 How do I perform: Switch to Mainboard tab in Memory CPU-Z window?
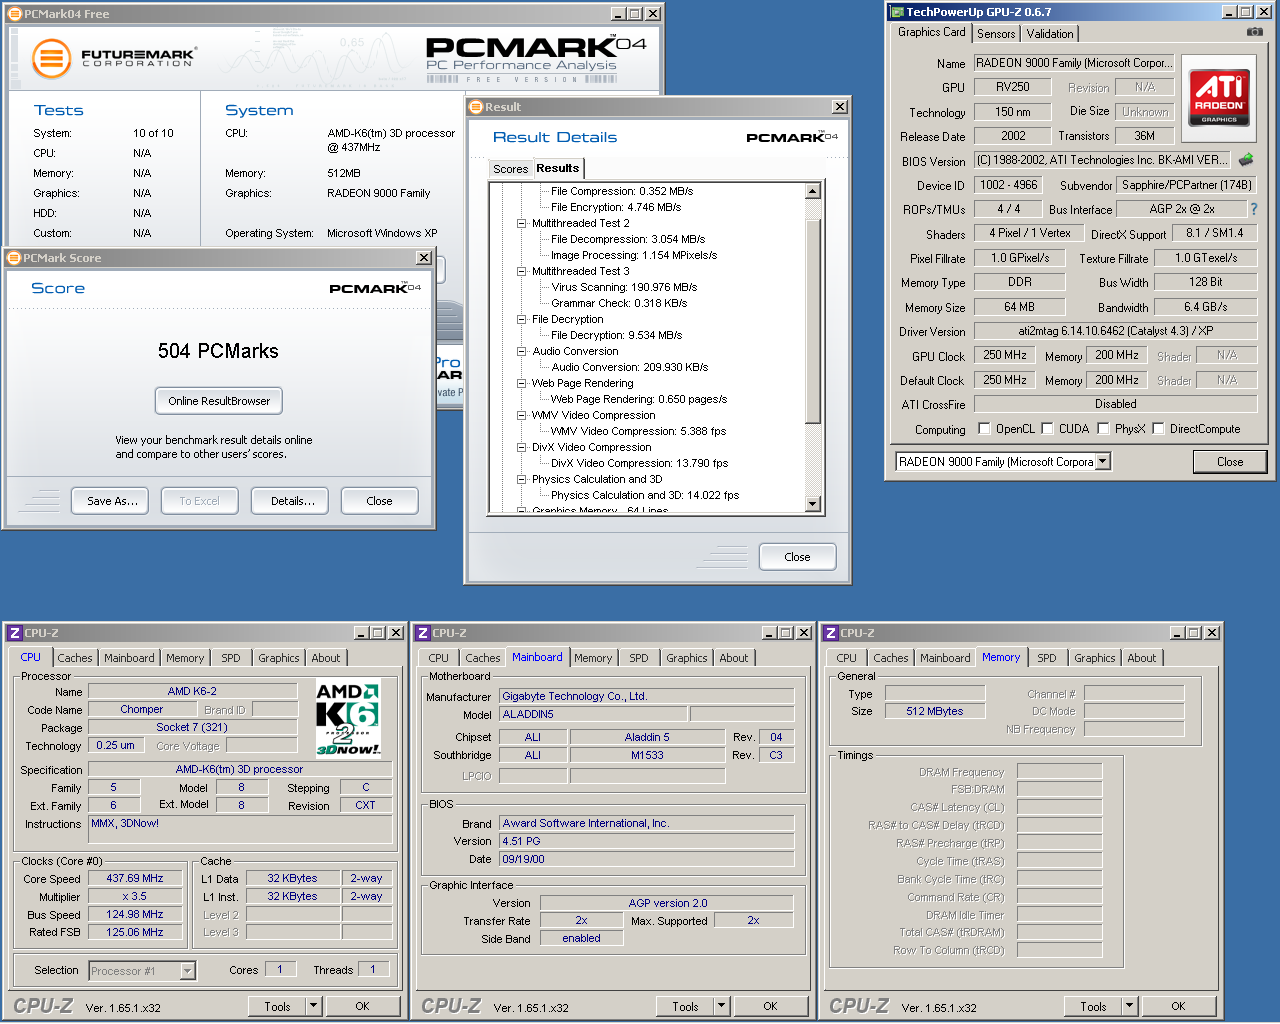pos(945,658)
